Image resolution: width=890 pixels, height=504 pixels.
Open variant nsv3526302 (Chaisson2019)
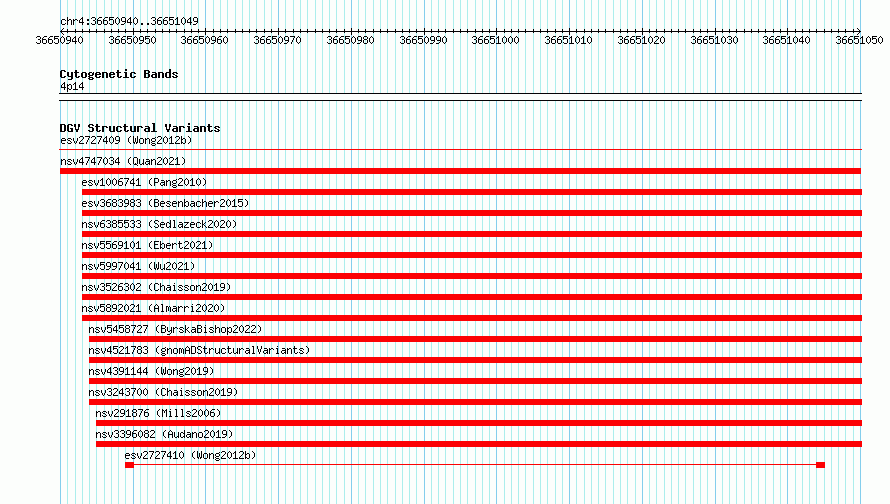pos(156,287)
